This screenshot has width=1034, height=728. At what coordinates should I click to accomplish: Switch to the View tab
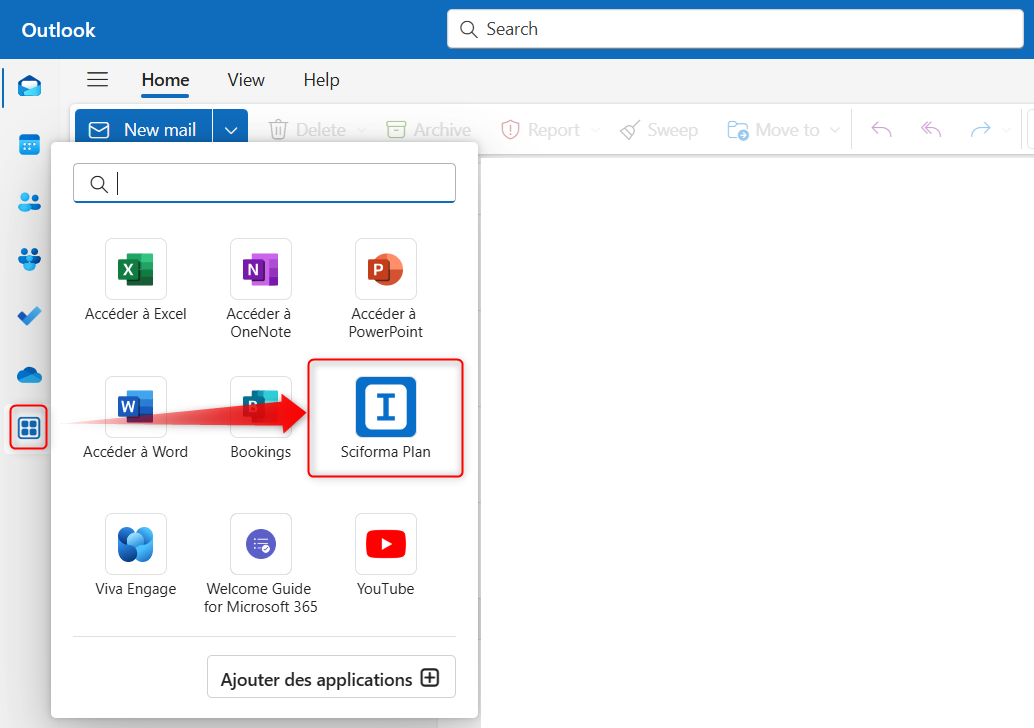[246, 80]
